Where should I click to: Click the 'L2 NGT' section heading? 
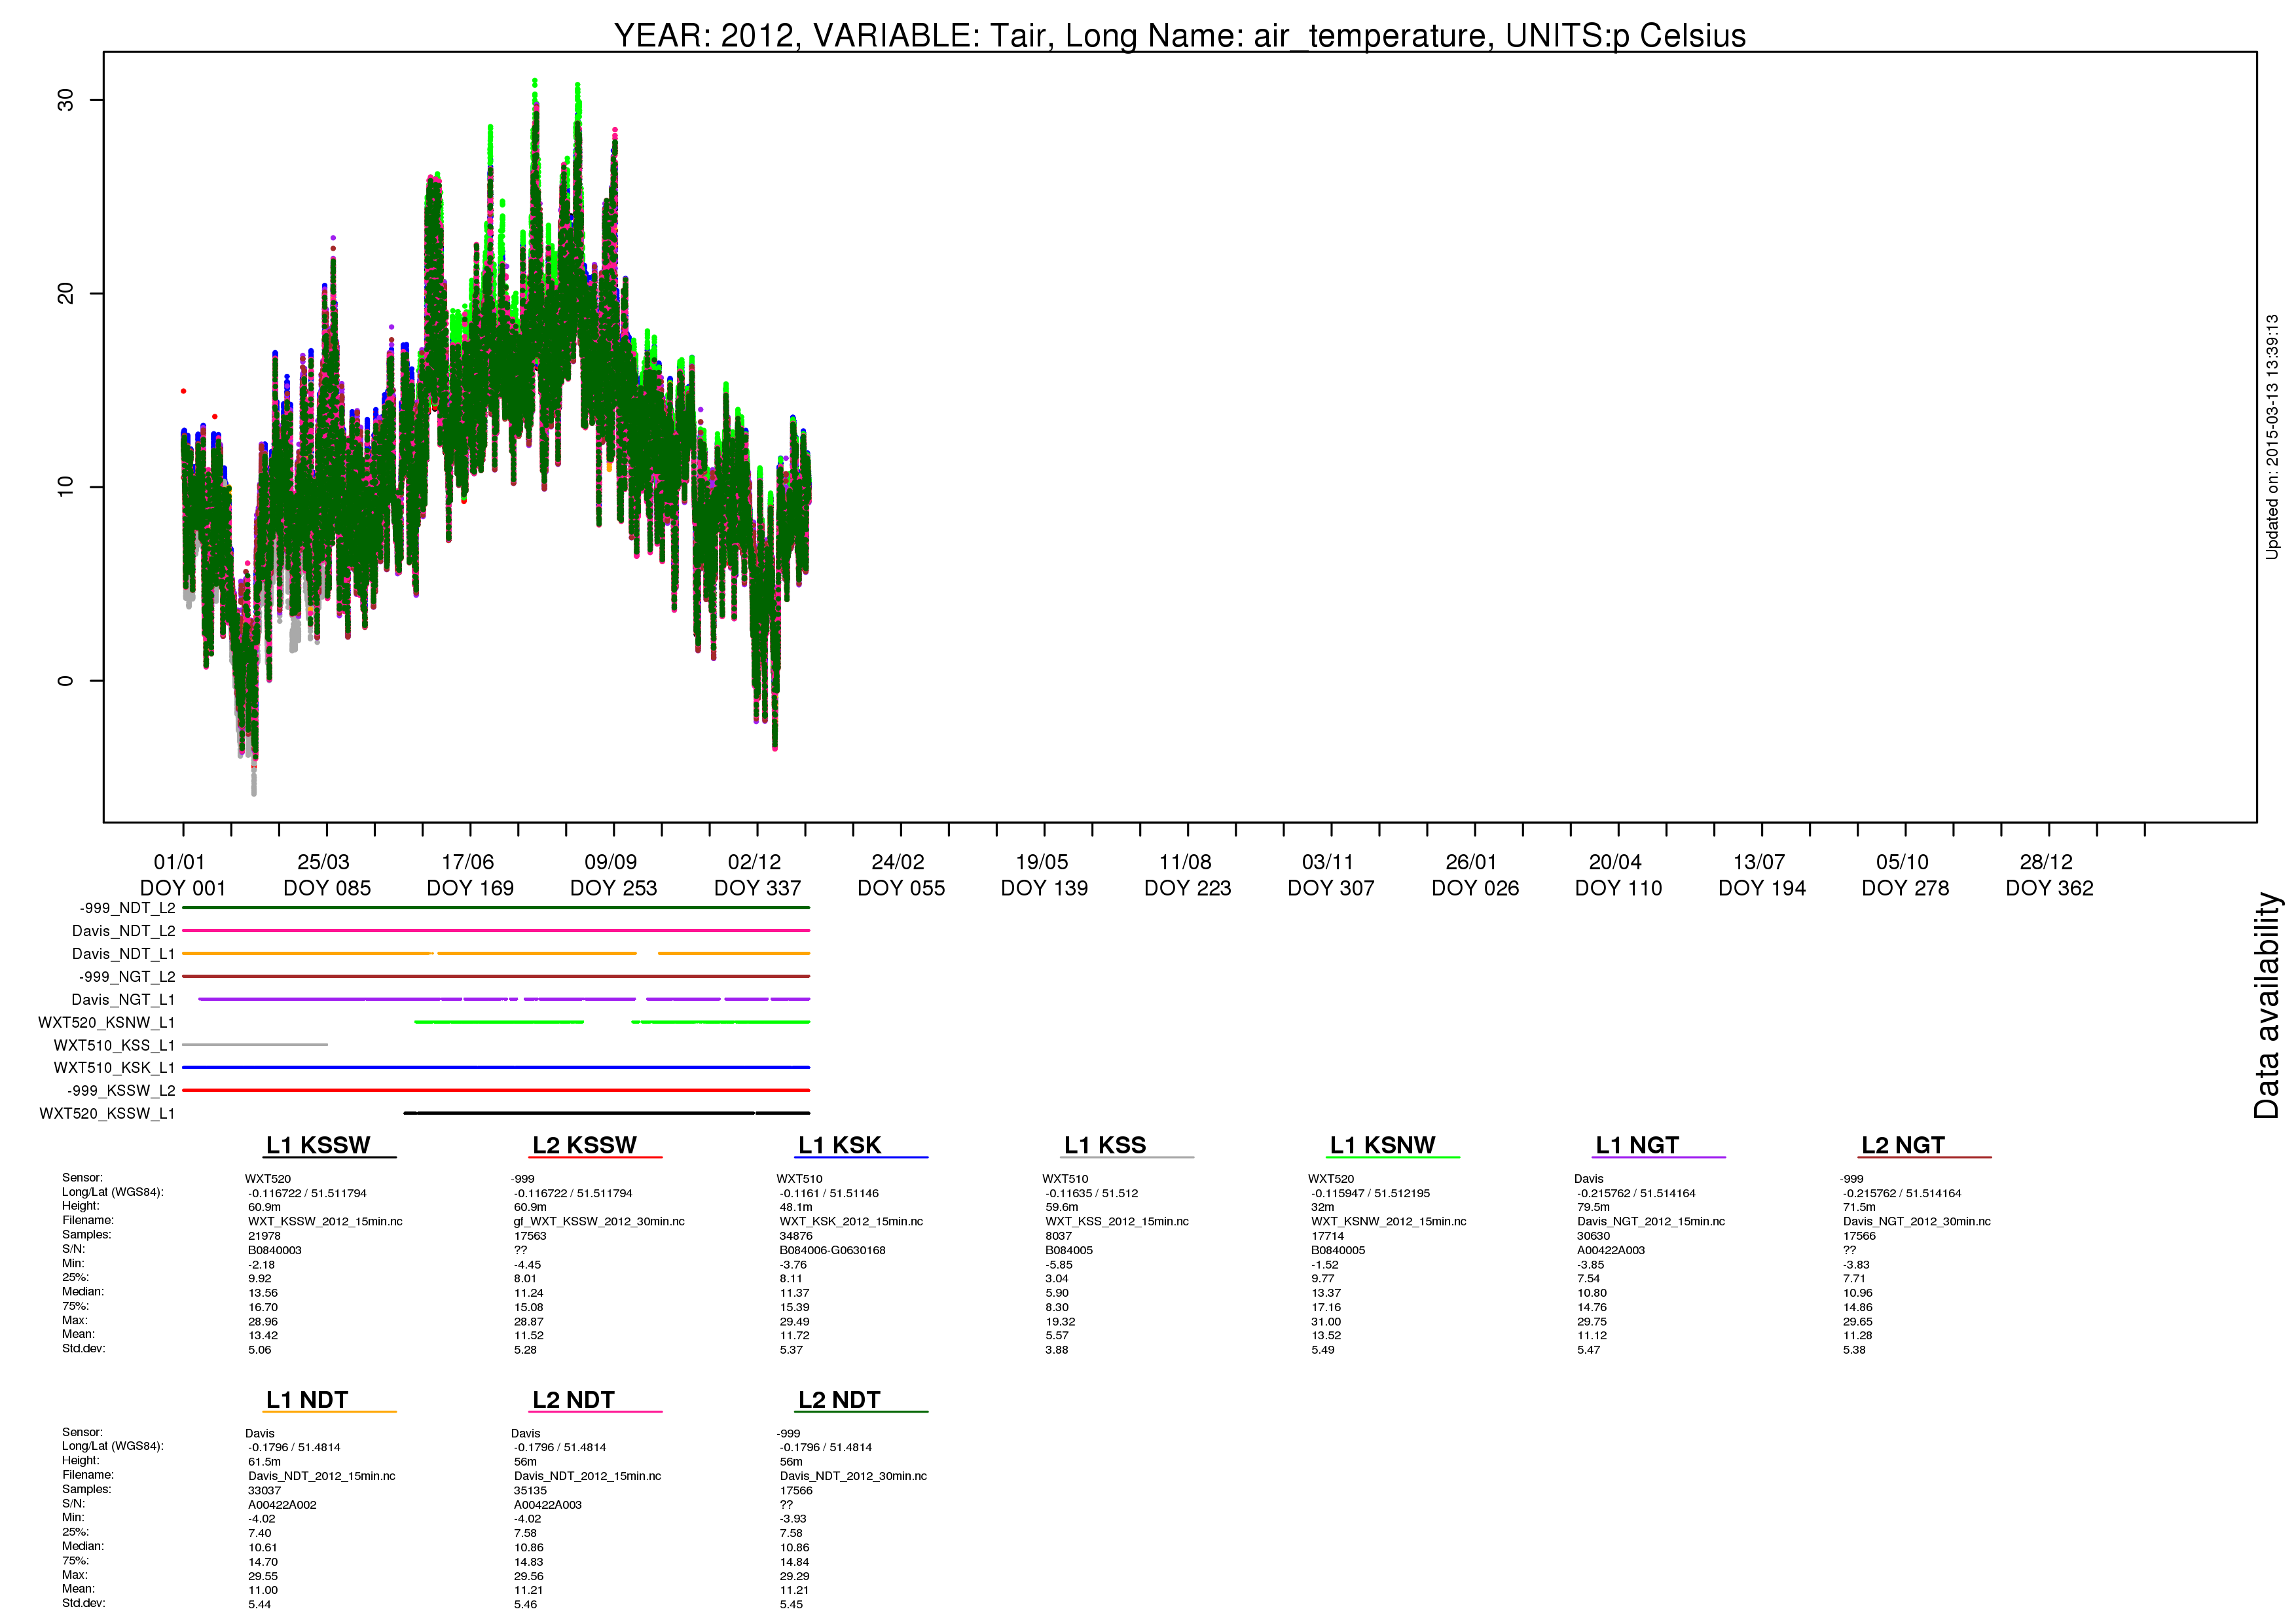[1903, 1146]
